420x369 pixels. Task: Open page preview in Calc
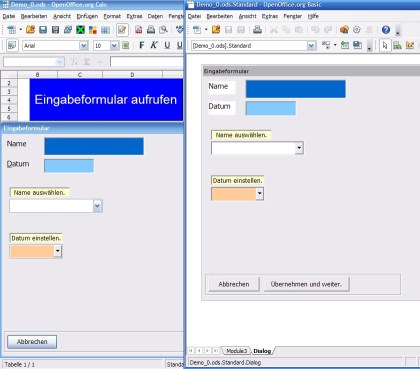tap(163, 30)
